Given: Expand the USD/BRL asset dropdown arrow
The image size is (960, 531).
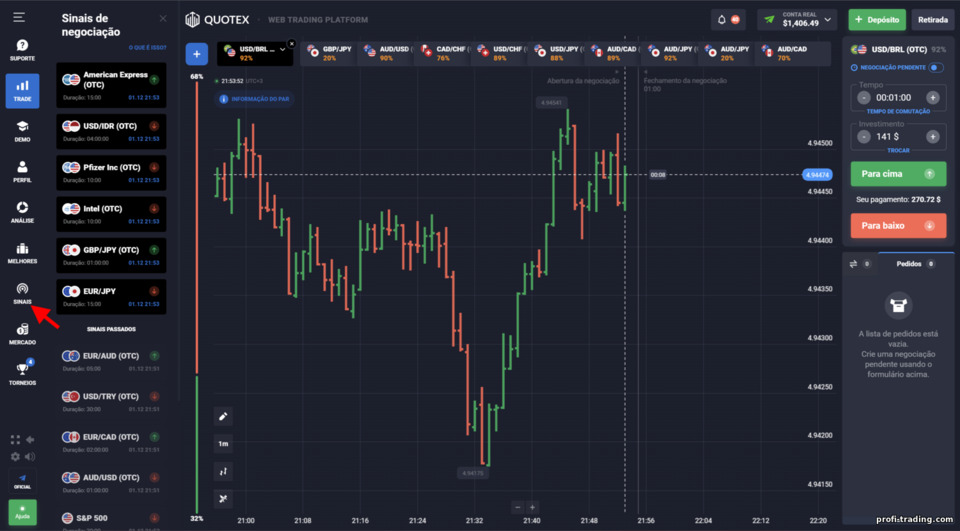Looking at the screenshot, I should [282, 50].
